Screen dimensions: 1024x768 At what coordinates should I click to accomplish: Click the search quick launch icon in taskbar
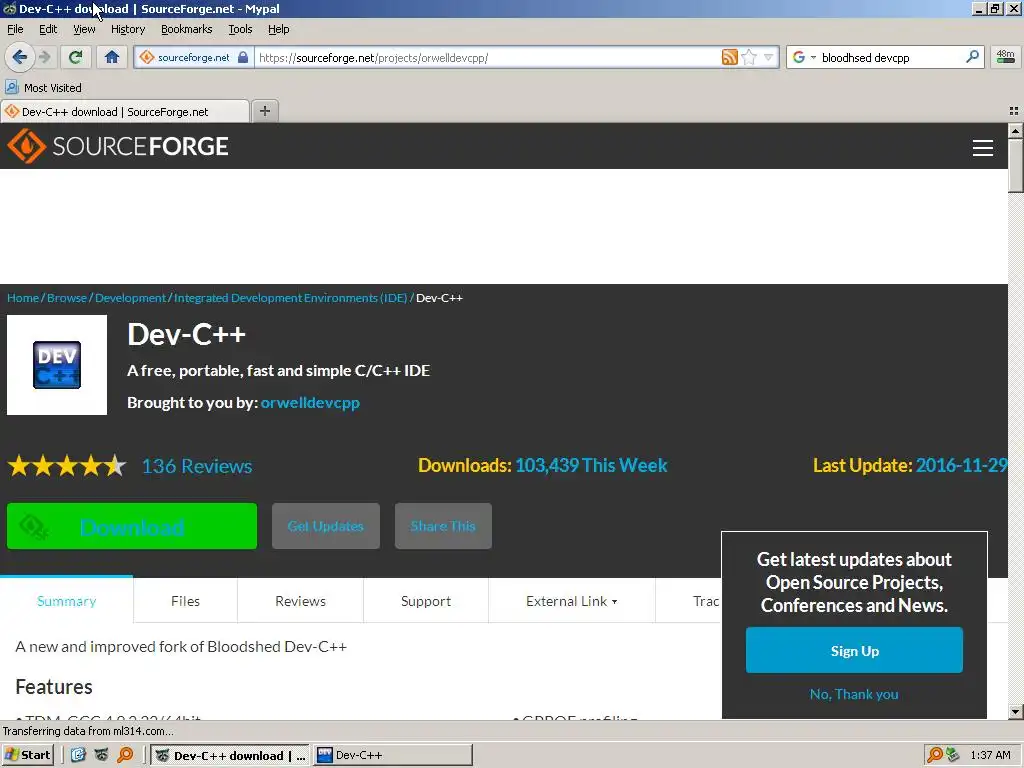click(x=125, y=755)
